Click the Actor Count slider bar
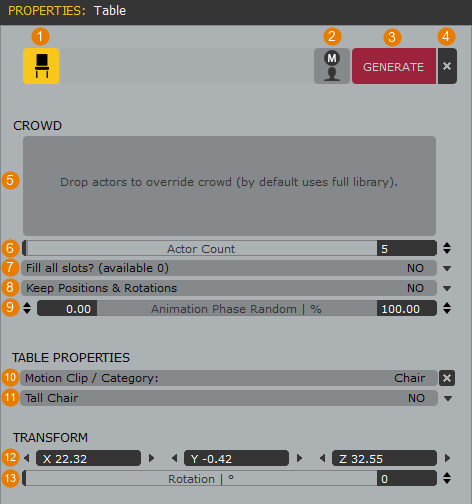 [200, 248]
